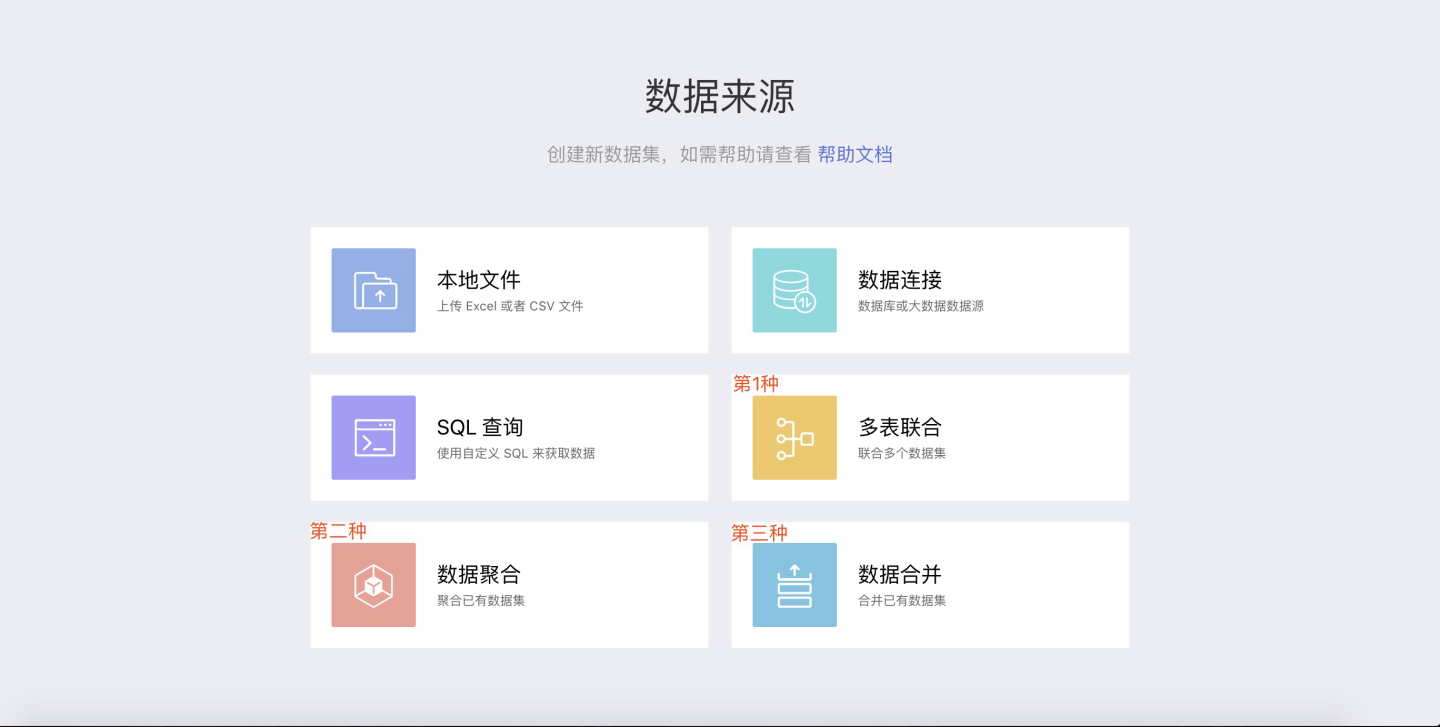1440x727 pixels.
Task: Click the 数据库或大数据数据源 description text
Action: point(920,306)
